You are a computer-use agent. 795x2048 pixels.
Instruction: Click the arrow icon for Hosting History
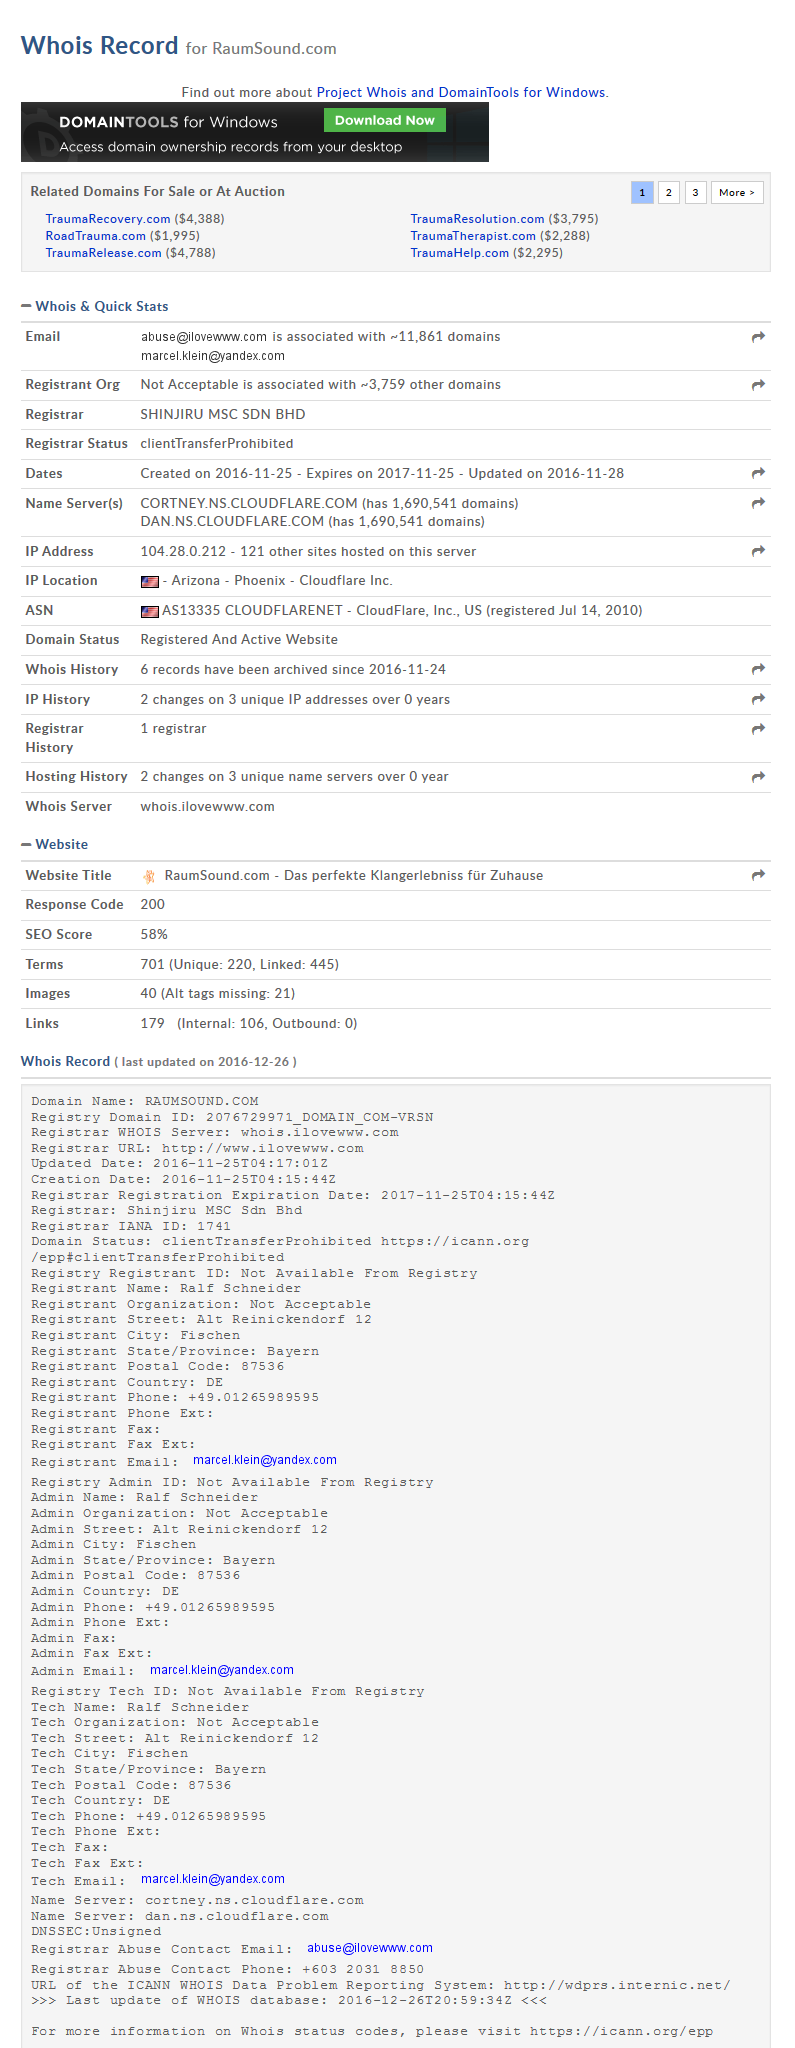tap(758, 777)
